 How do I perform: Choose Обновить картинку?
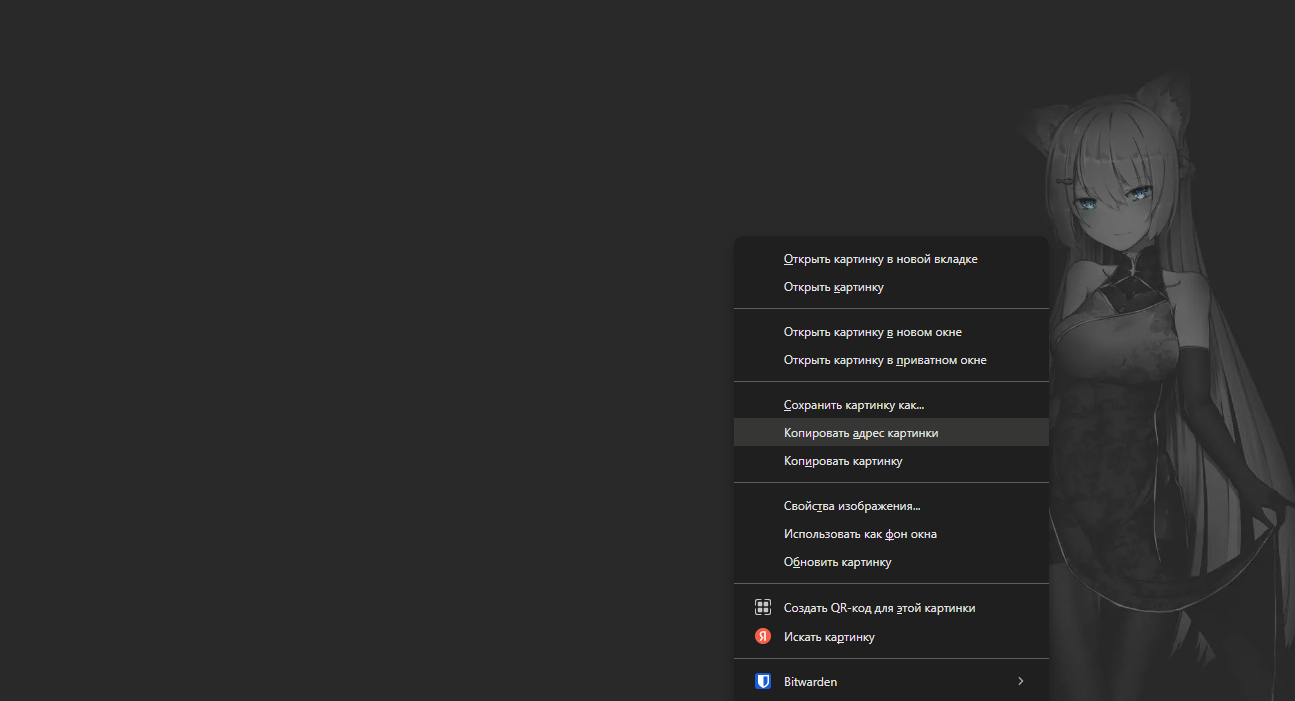[x=891, y=562]
